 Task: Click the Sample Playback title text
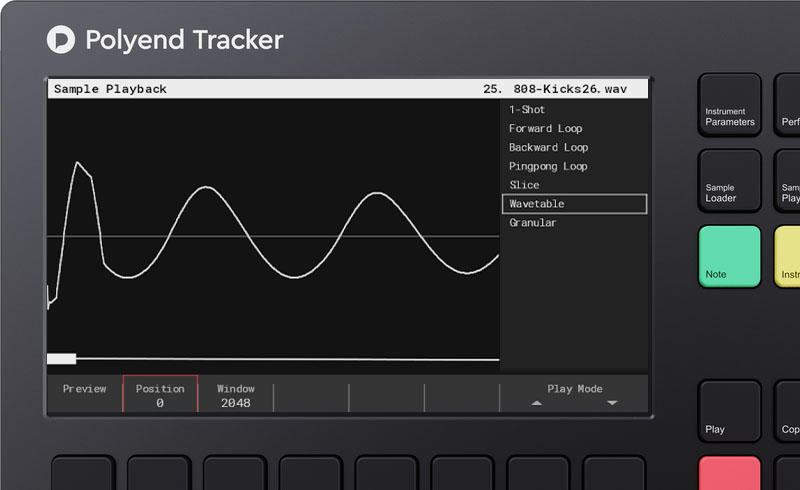(x=110, y=89)
